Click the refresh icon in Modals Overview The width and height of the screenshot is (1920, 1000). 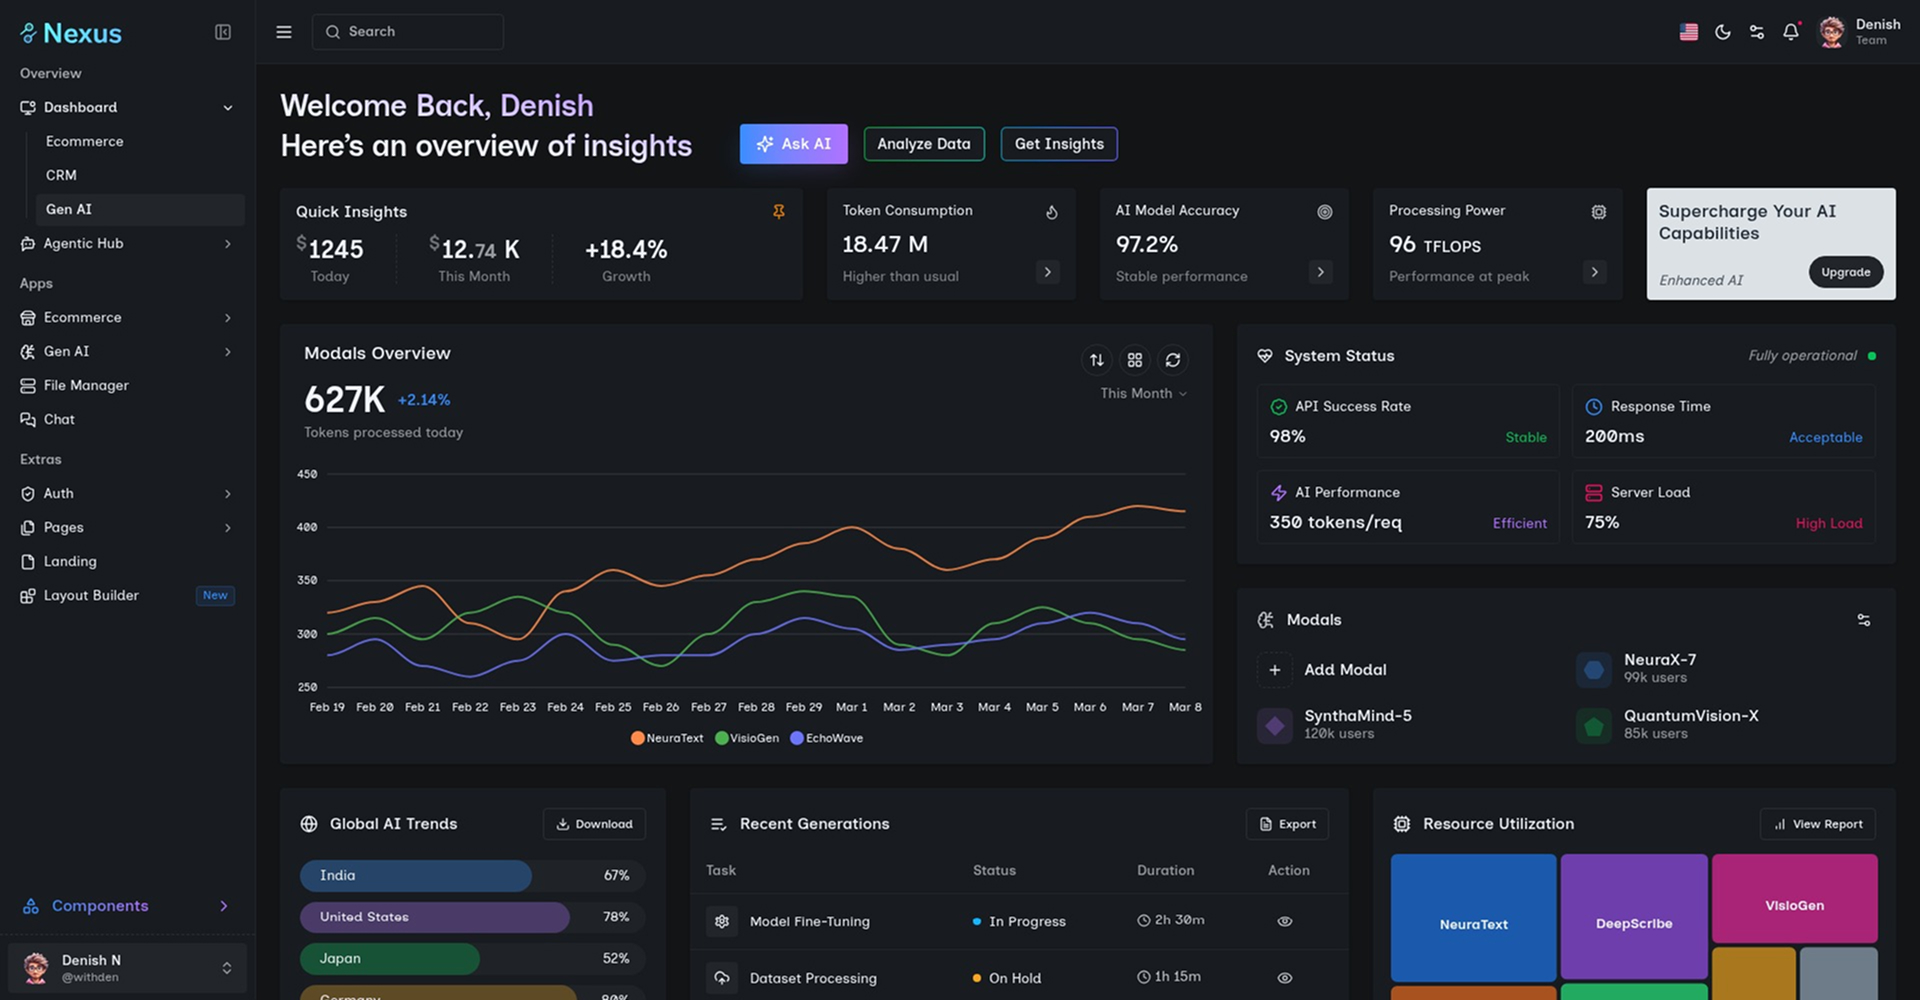(1172, 360)
